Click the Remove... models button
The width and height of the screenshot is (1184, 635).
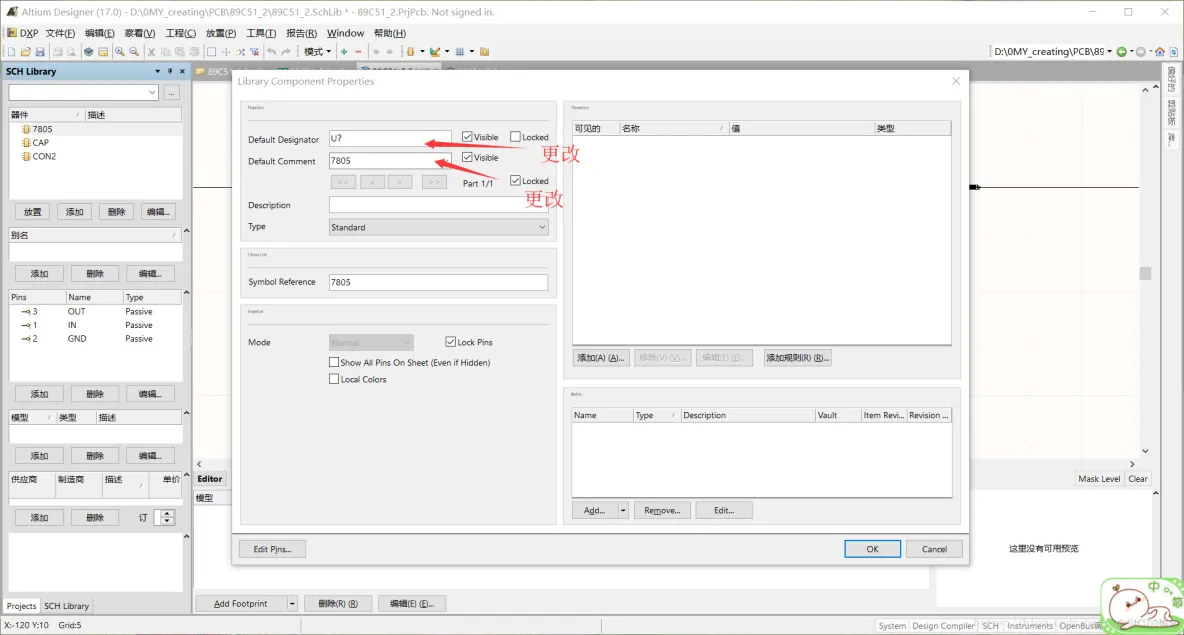(662, 510)
